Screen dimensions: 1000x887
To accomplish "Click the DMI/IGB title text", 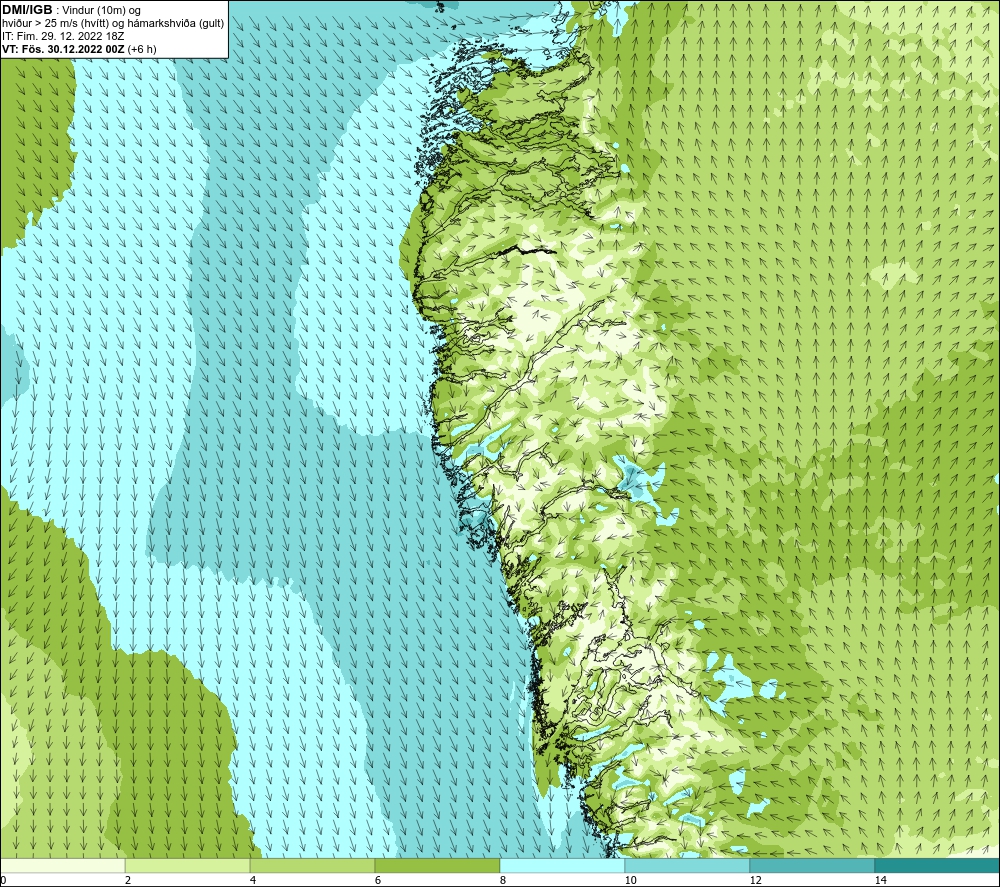I will [27, 10].
